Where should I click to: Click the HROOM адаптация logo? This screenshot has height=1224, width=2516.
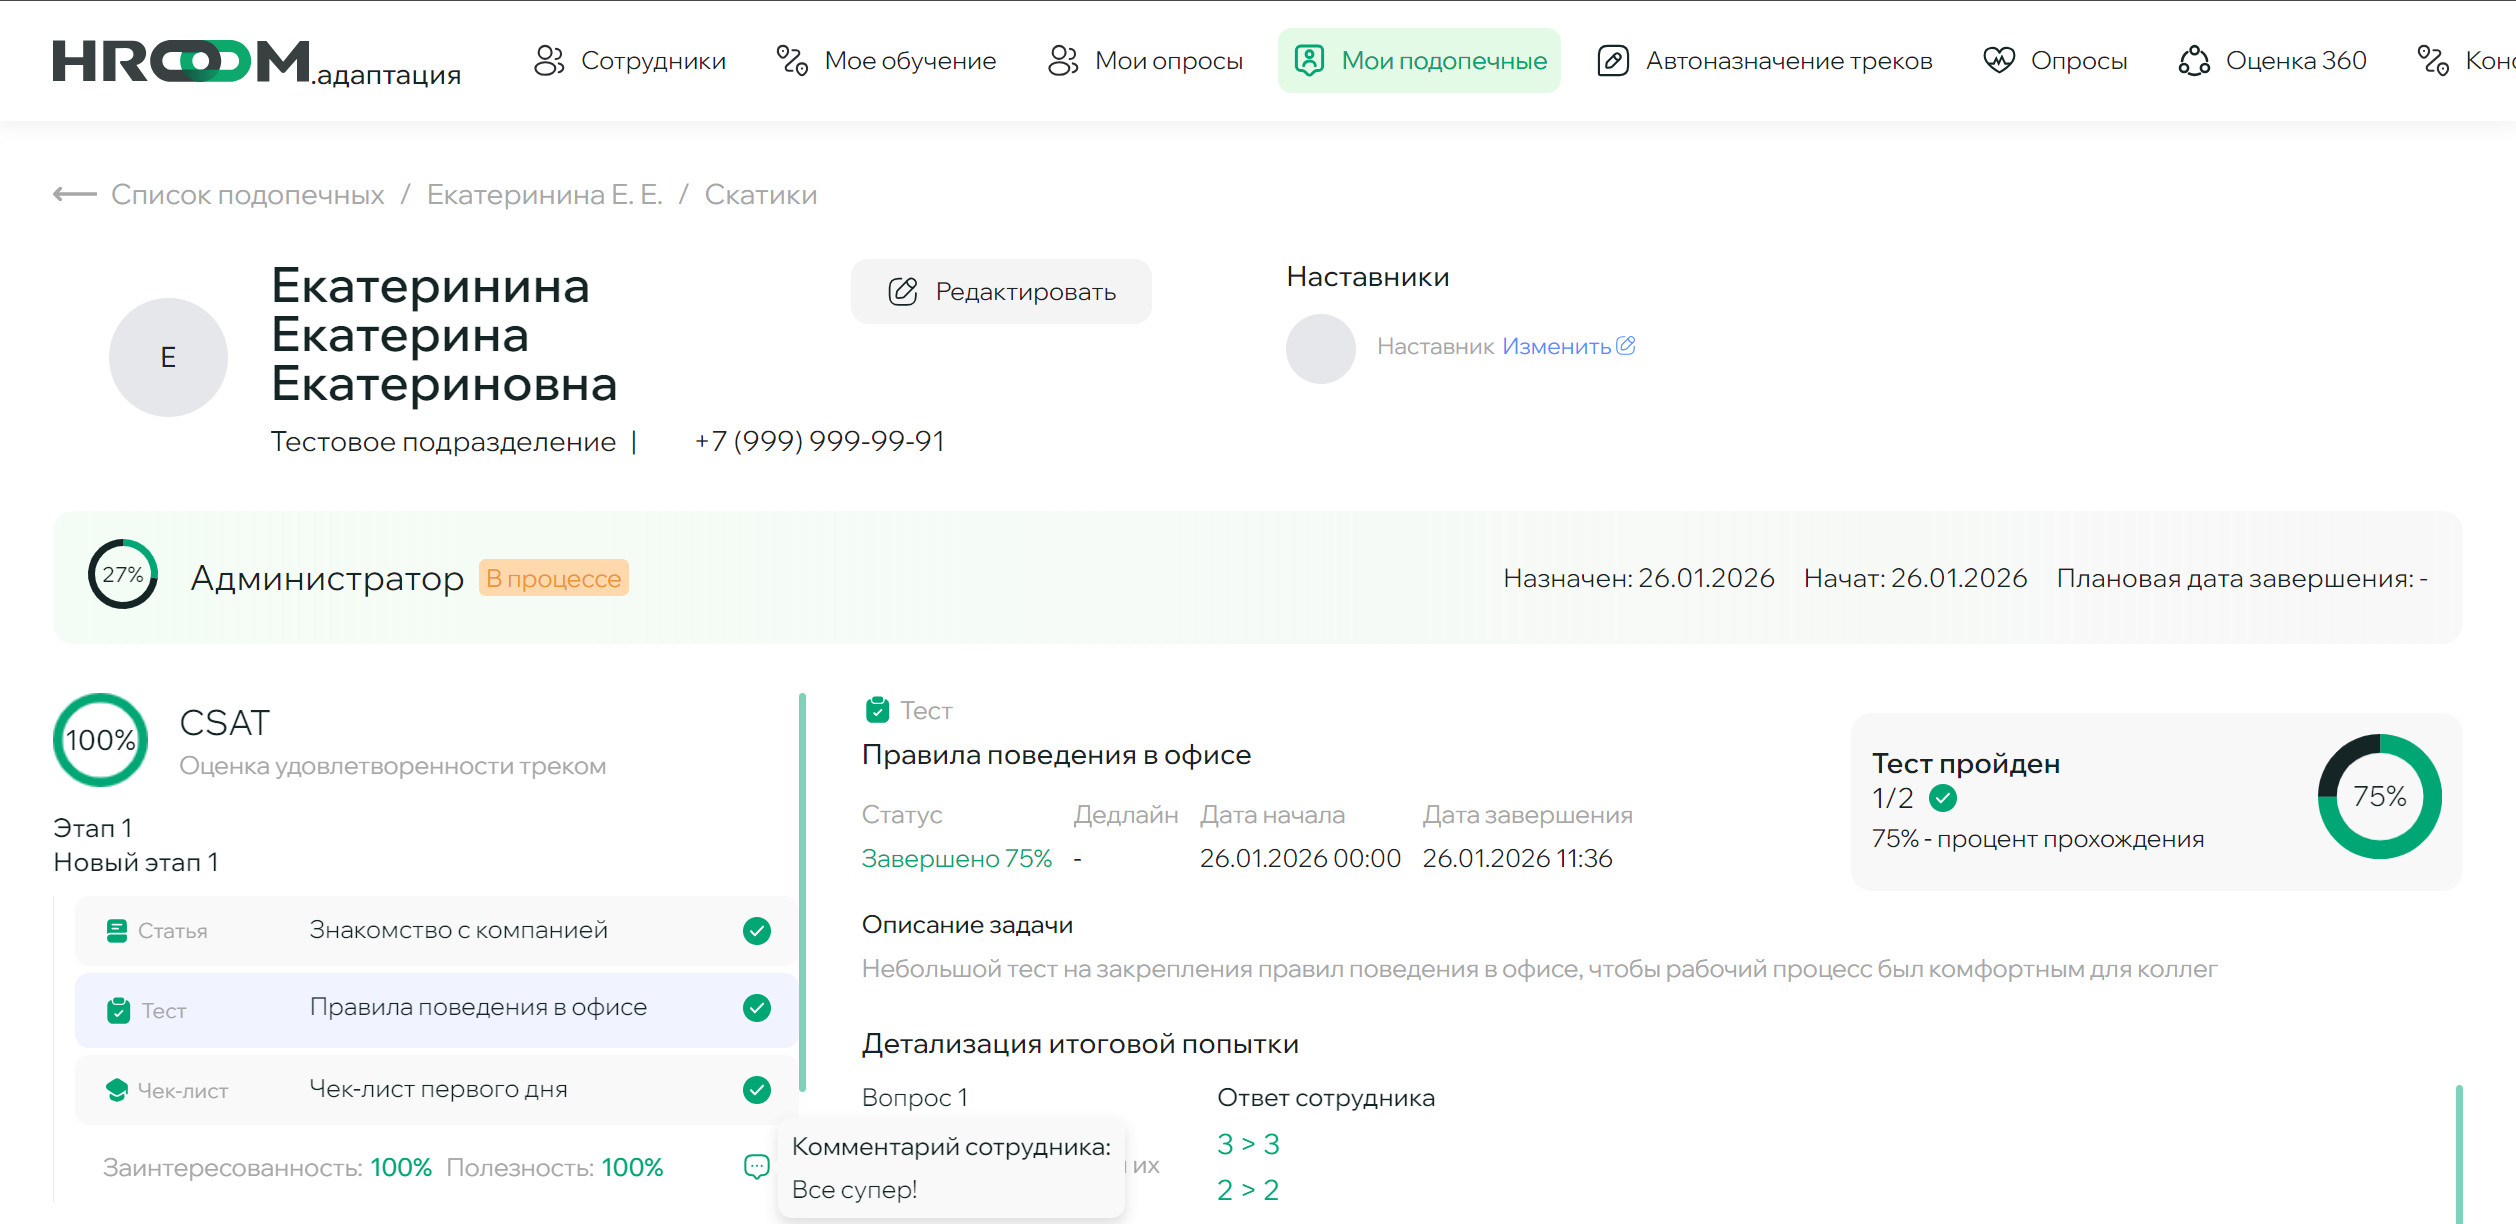pos(256,62)
